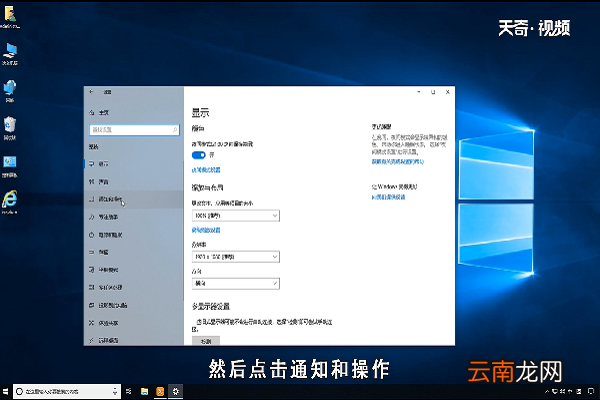Click the microphone icon in taskbar search
The image size is (600, 400).
pos(115,391)
